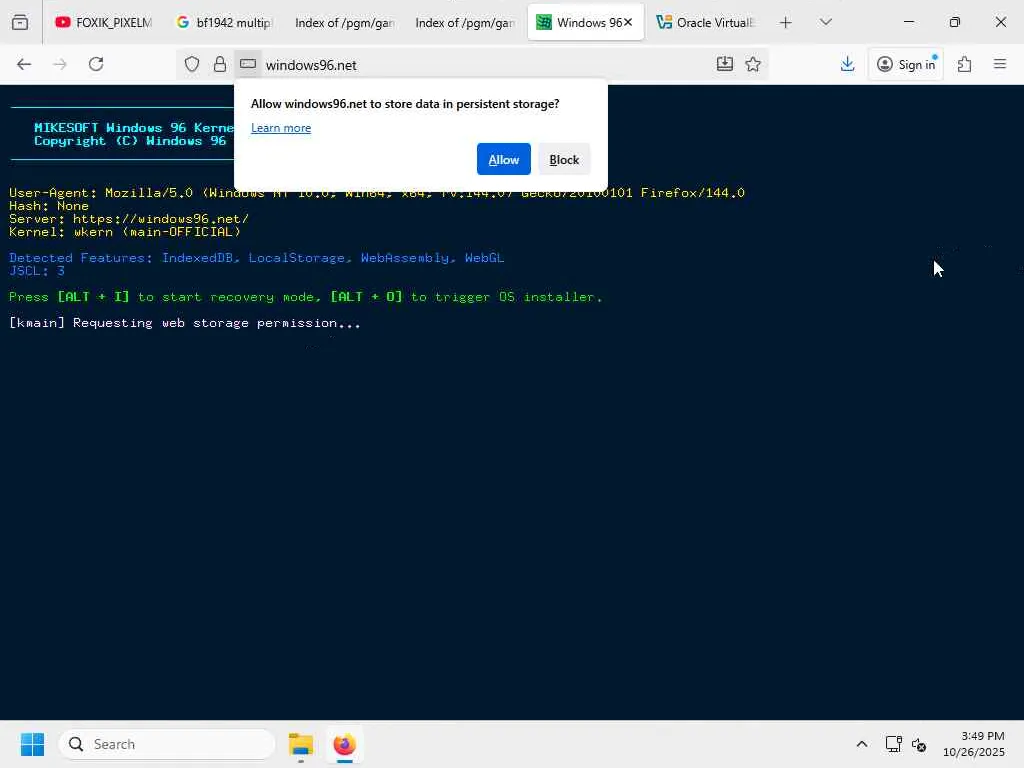Open the clock showing 3:49 PM
This screenshot has height=768, width=1024.
[x=974, y=744]
